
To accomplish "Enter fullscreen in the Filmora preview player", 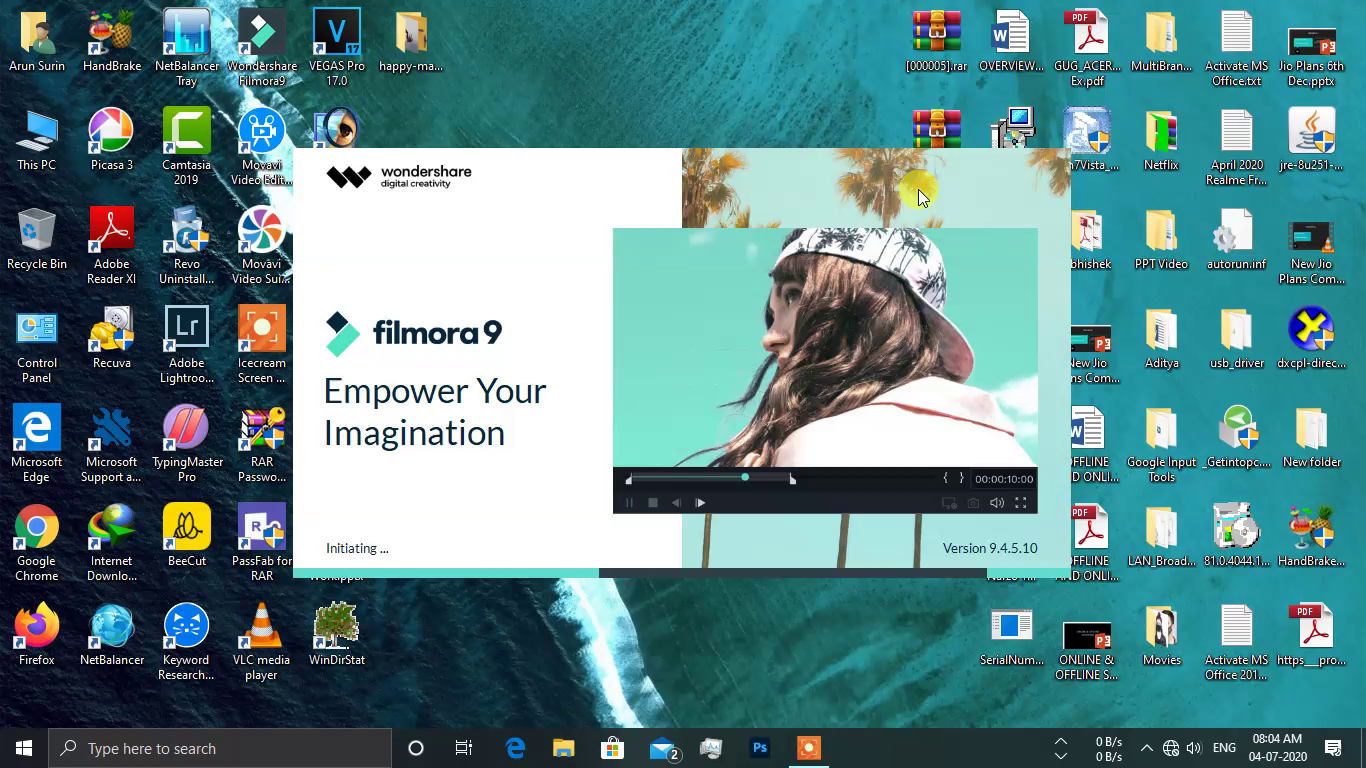I will point(1021,503).
